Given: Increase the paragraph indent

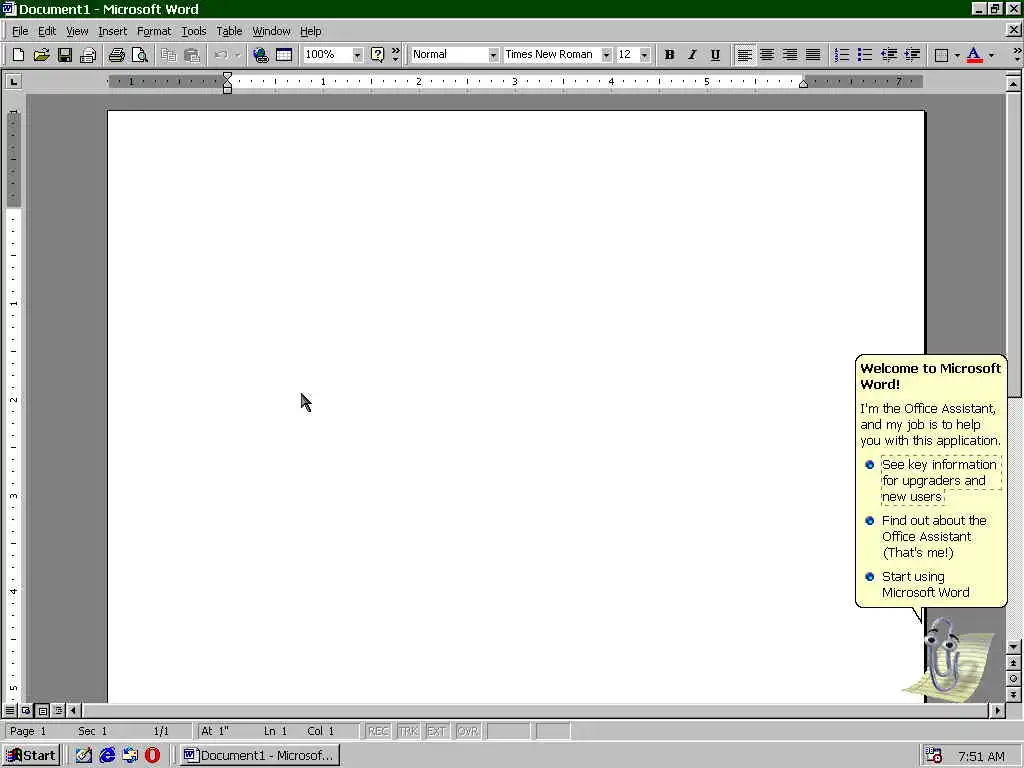Looking at the screenshot, I should (x=912, y=55).
